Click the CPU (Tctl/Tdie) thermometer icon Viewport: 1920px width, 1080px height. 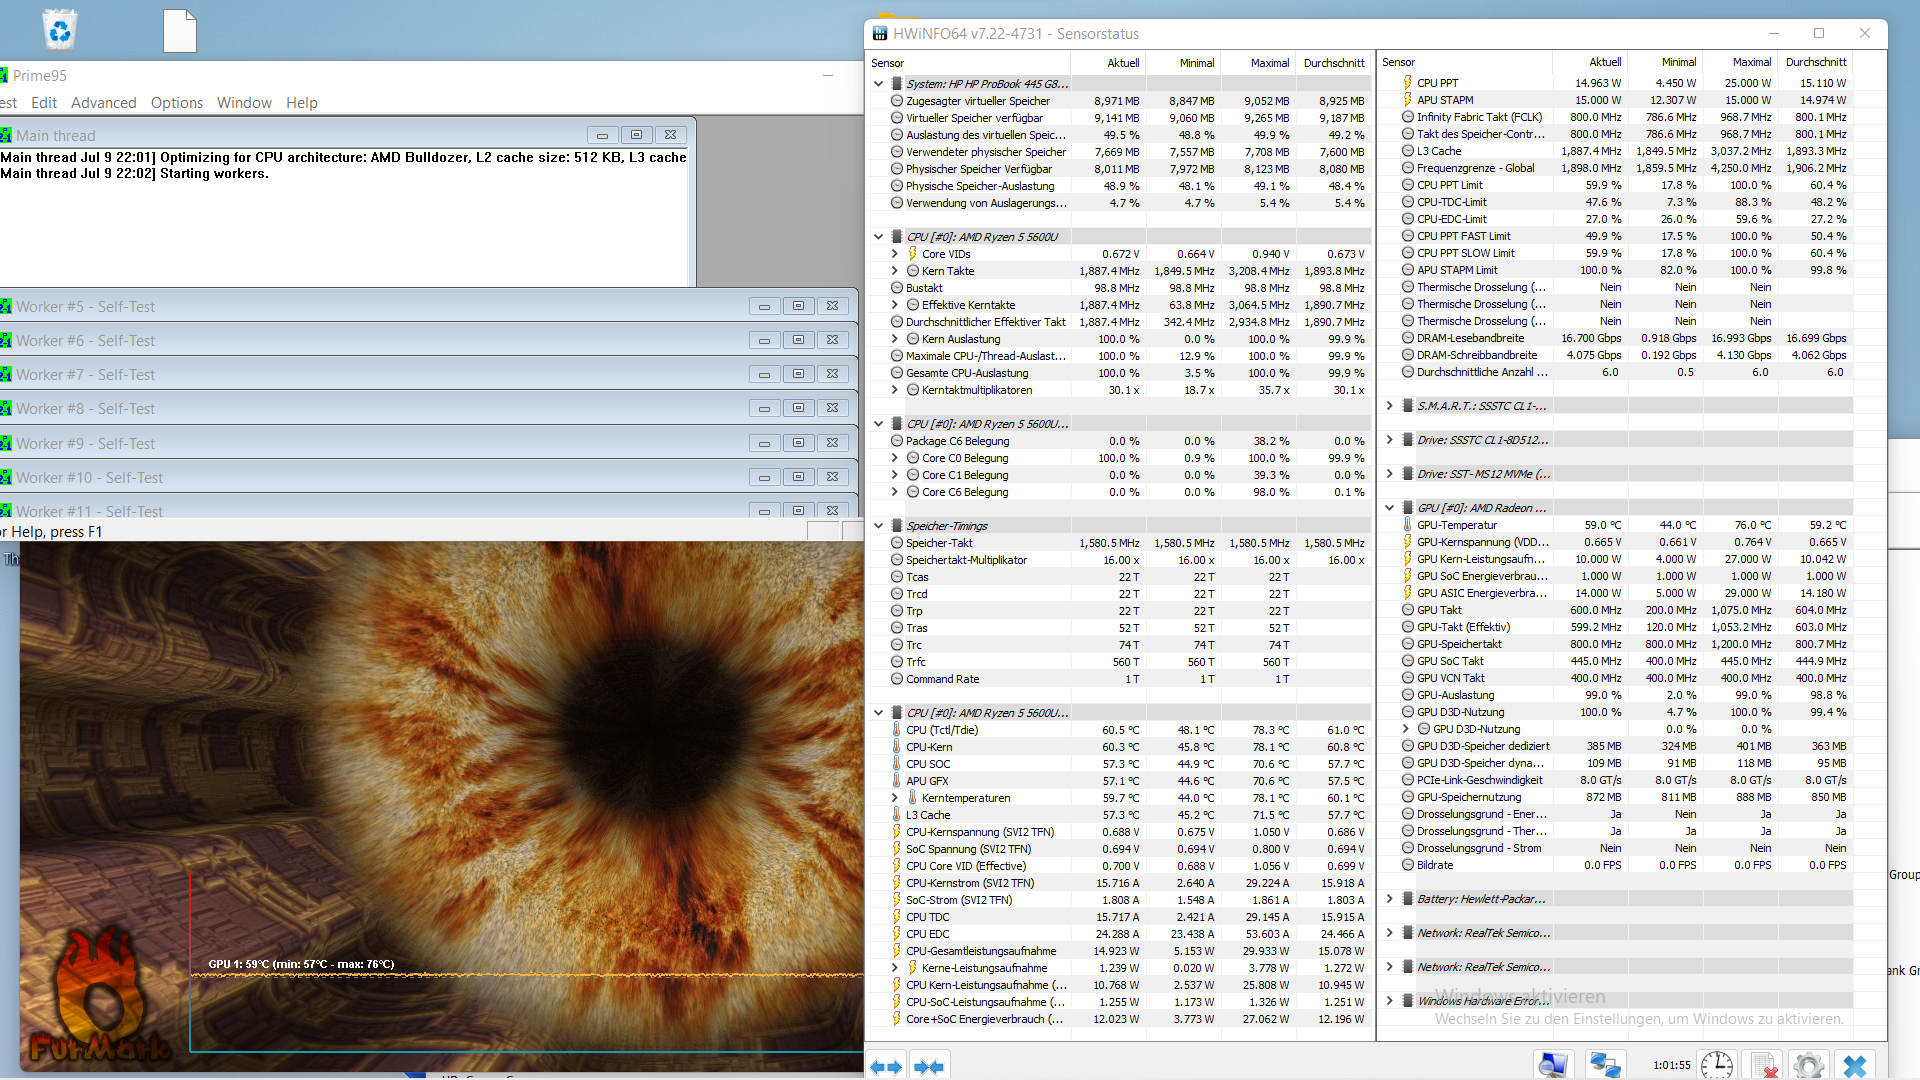click(x=897, y=730)
